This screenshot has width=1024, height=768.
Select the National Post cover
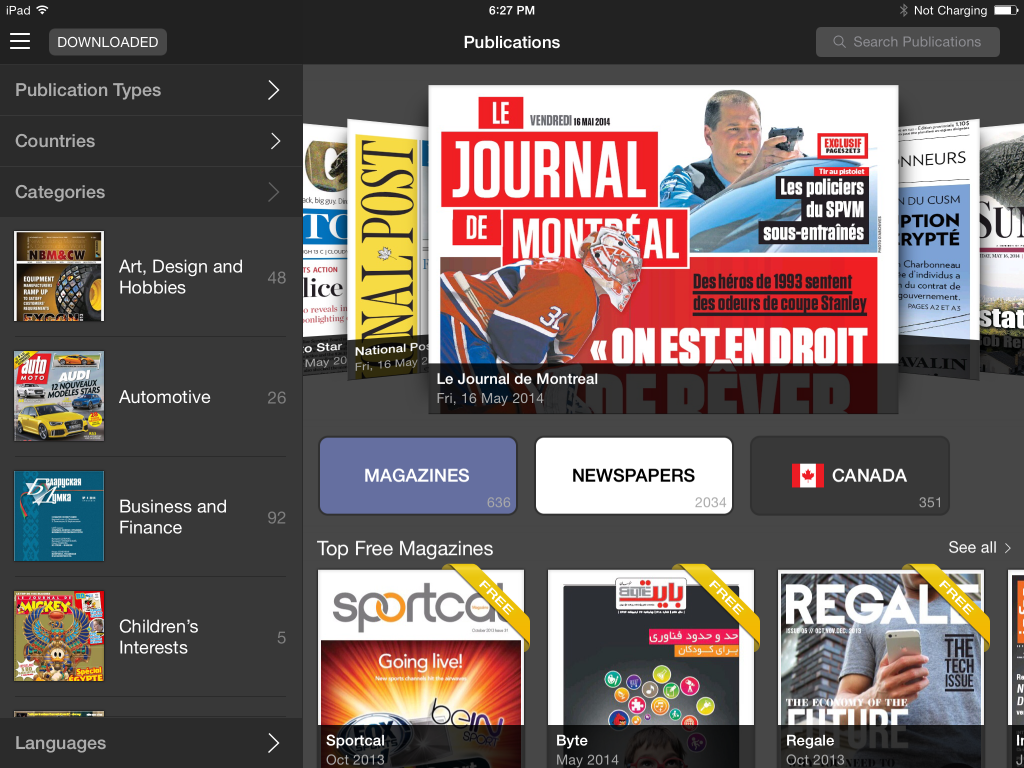click(x=387, y=248)
